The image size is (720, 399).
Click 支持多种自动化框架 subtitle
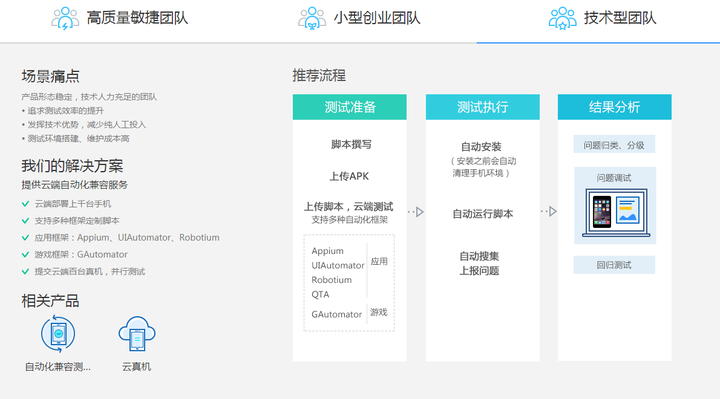point(349,220)
